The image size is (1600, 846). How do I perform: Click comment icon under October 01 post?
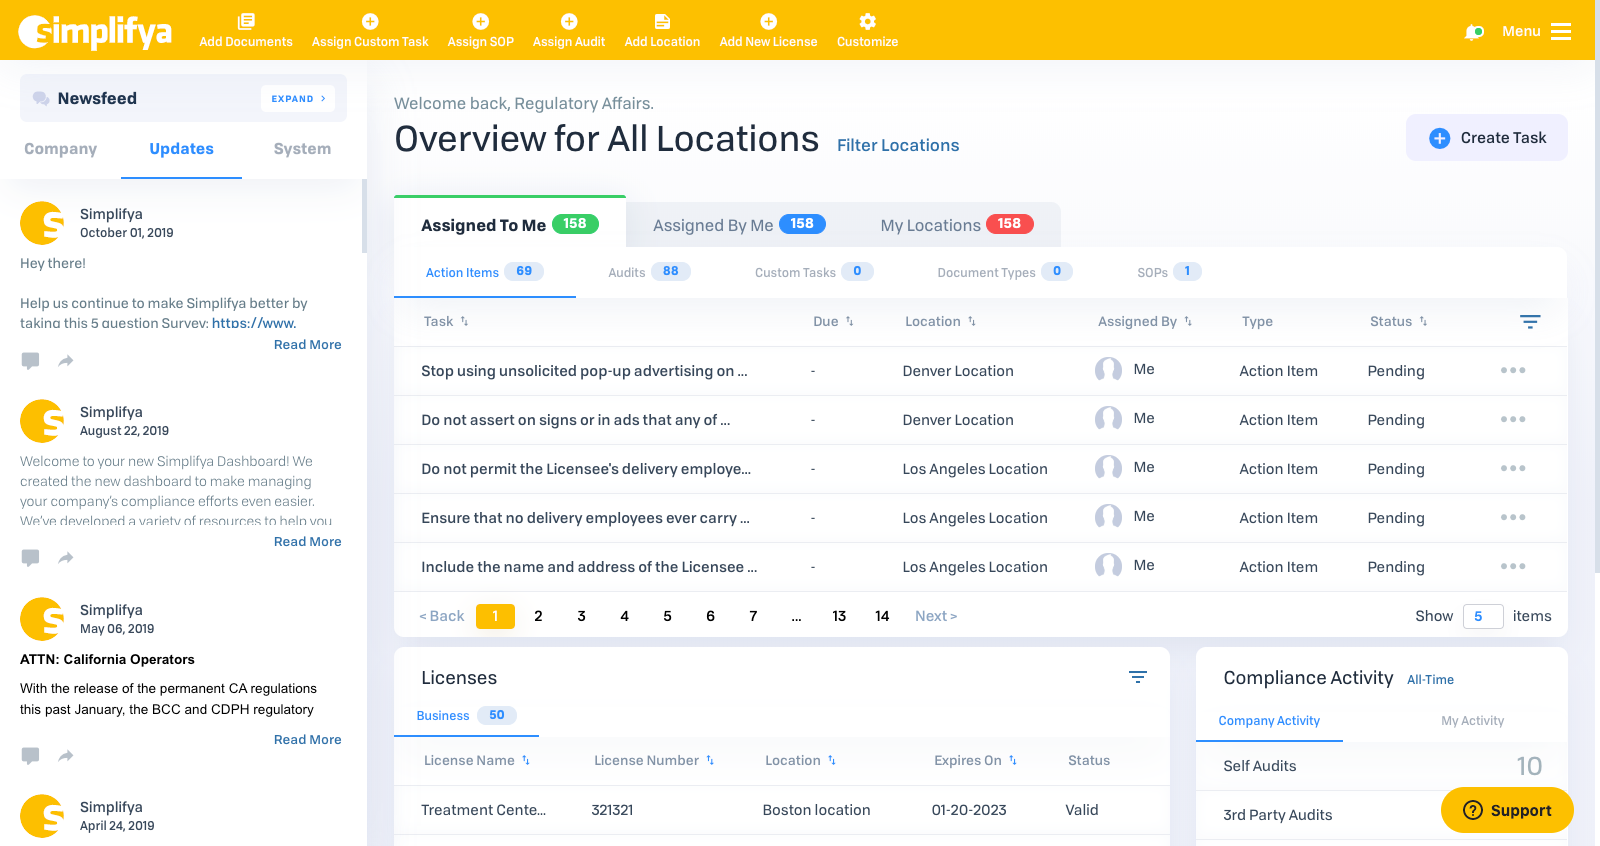31,361
